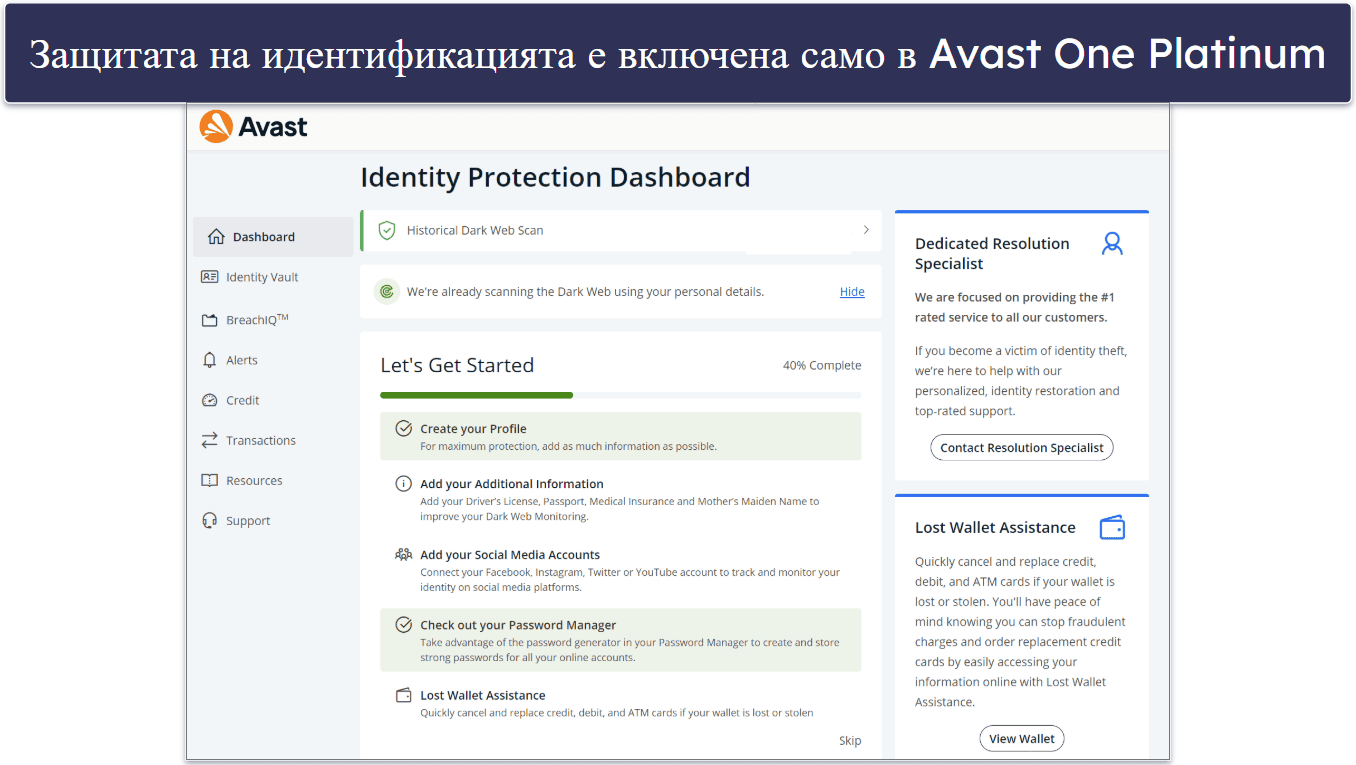Click the green Dark Web scanning radar icon
The width and height of the screenshot is (1356, 765).
(386, 292)
